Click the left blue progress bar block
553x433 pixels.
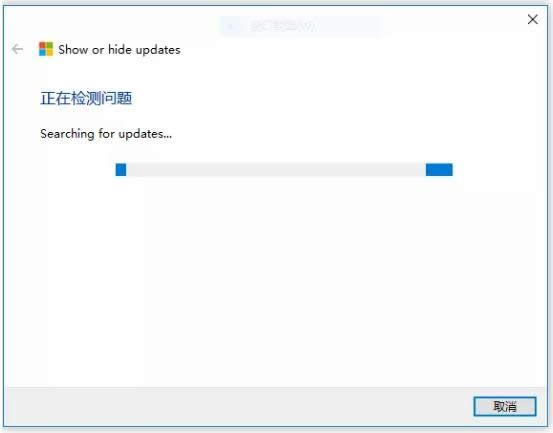121,170
